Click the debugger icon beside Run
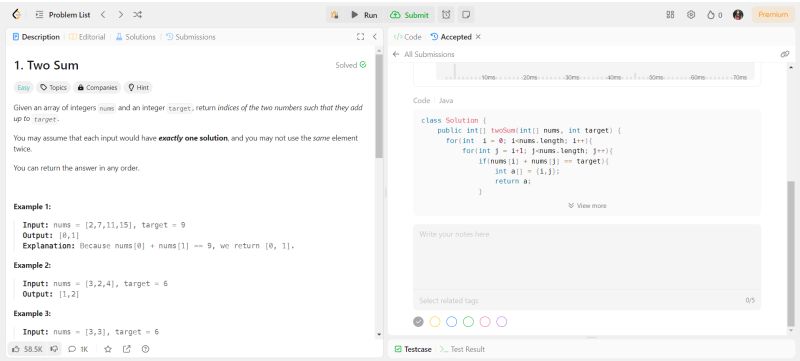Image resolution: width=800 pixels, height=361 pixels. 335,15
